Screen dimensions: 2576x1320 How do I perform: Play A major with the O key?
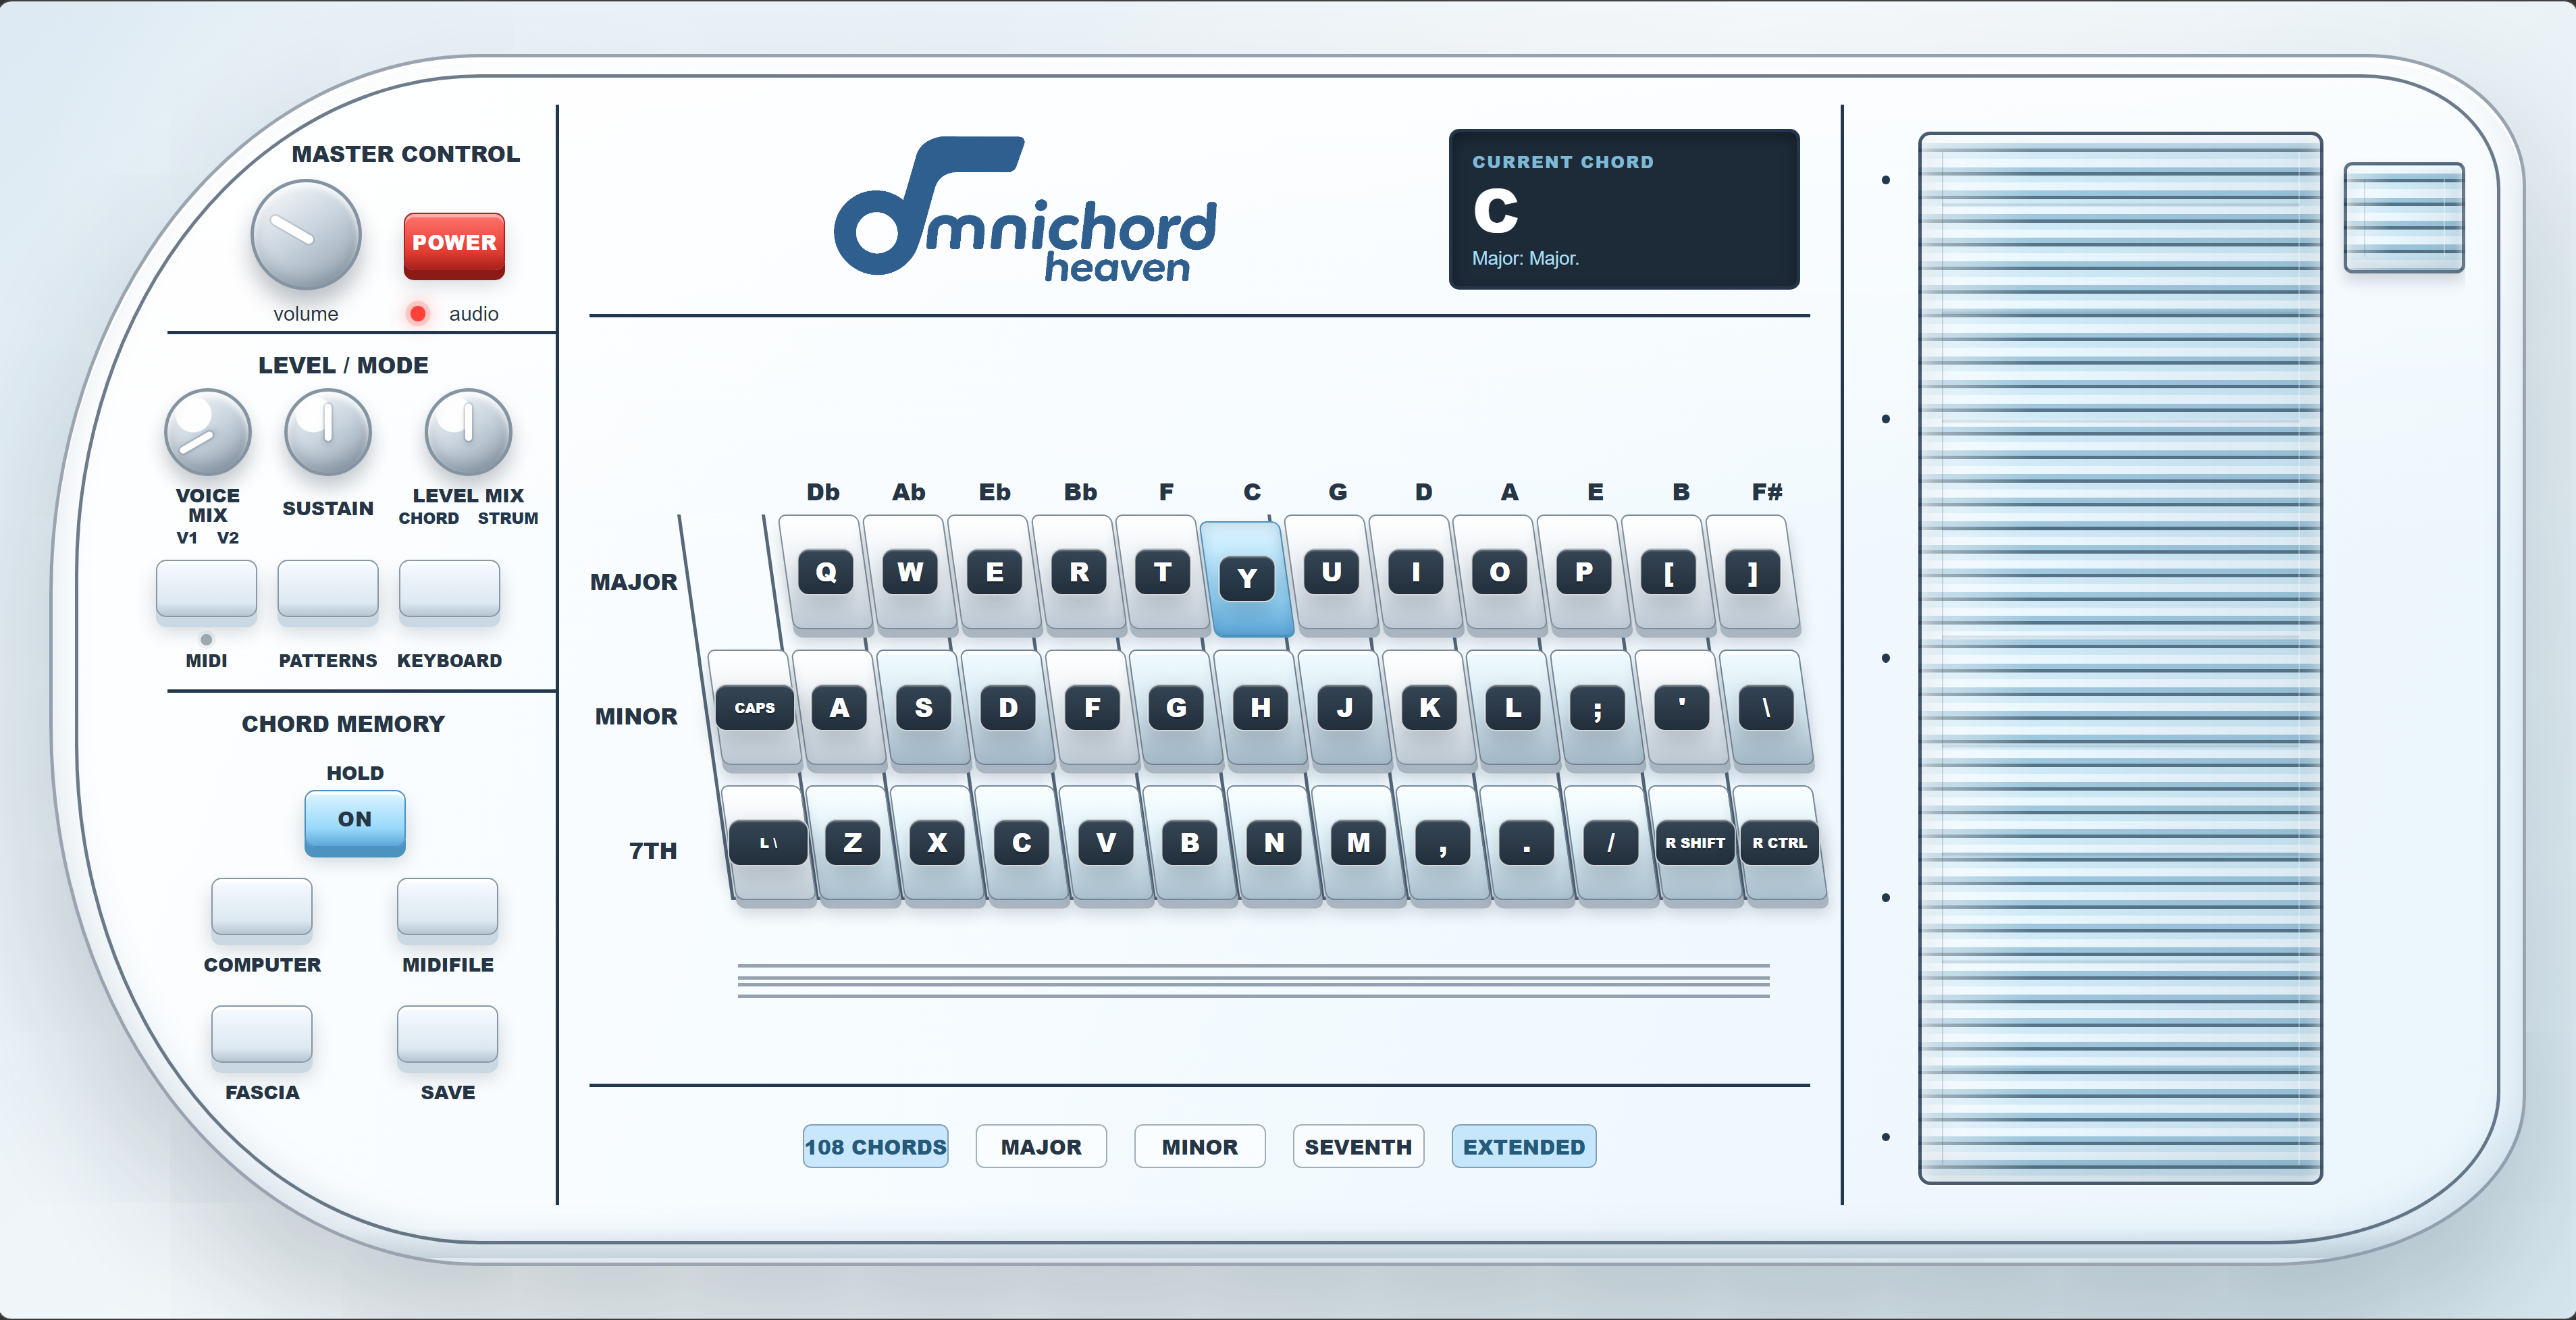(1499, 574)
